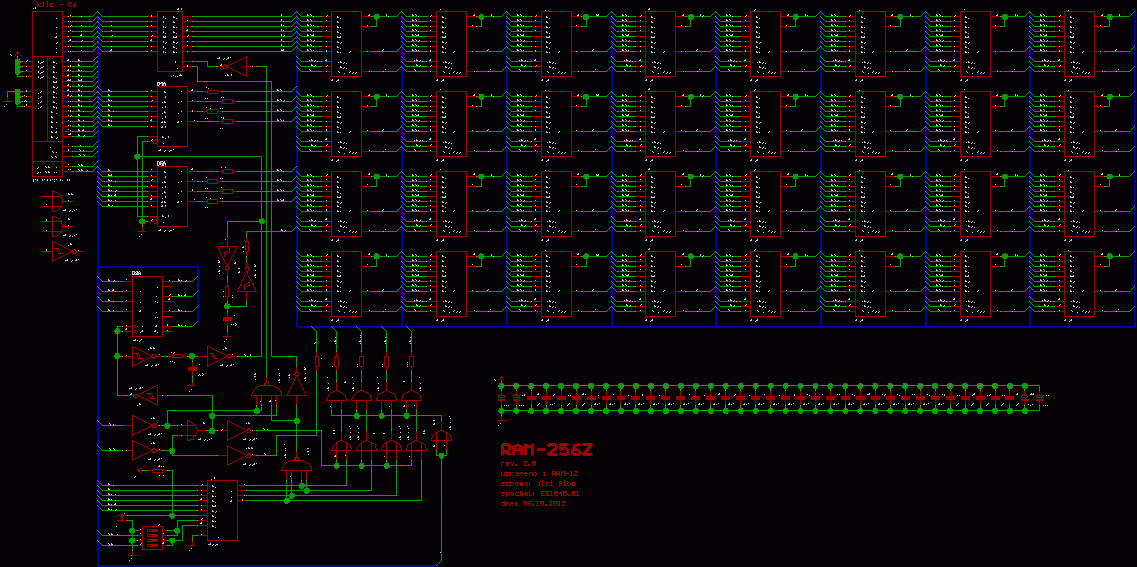
Task: Select the top-left RAM chip in the memory array
Action: [x=346, y=44]
